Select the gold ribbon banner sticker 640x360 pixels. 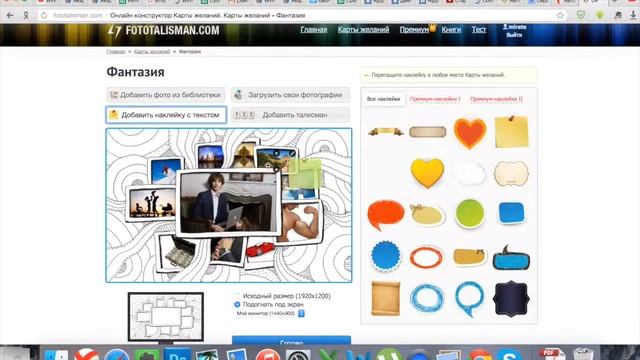click(386, 131)
